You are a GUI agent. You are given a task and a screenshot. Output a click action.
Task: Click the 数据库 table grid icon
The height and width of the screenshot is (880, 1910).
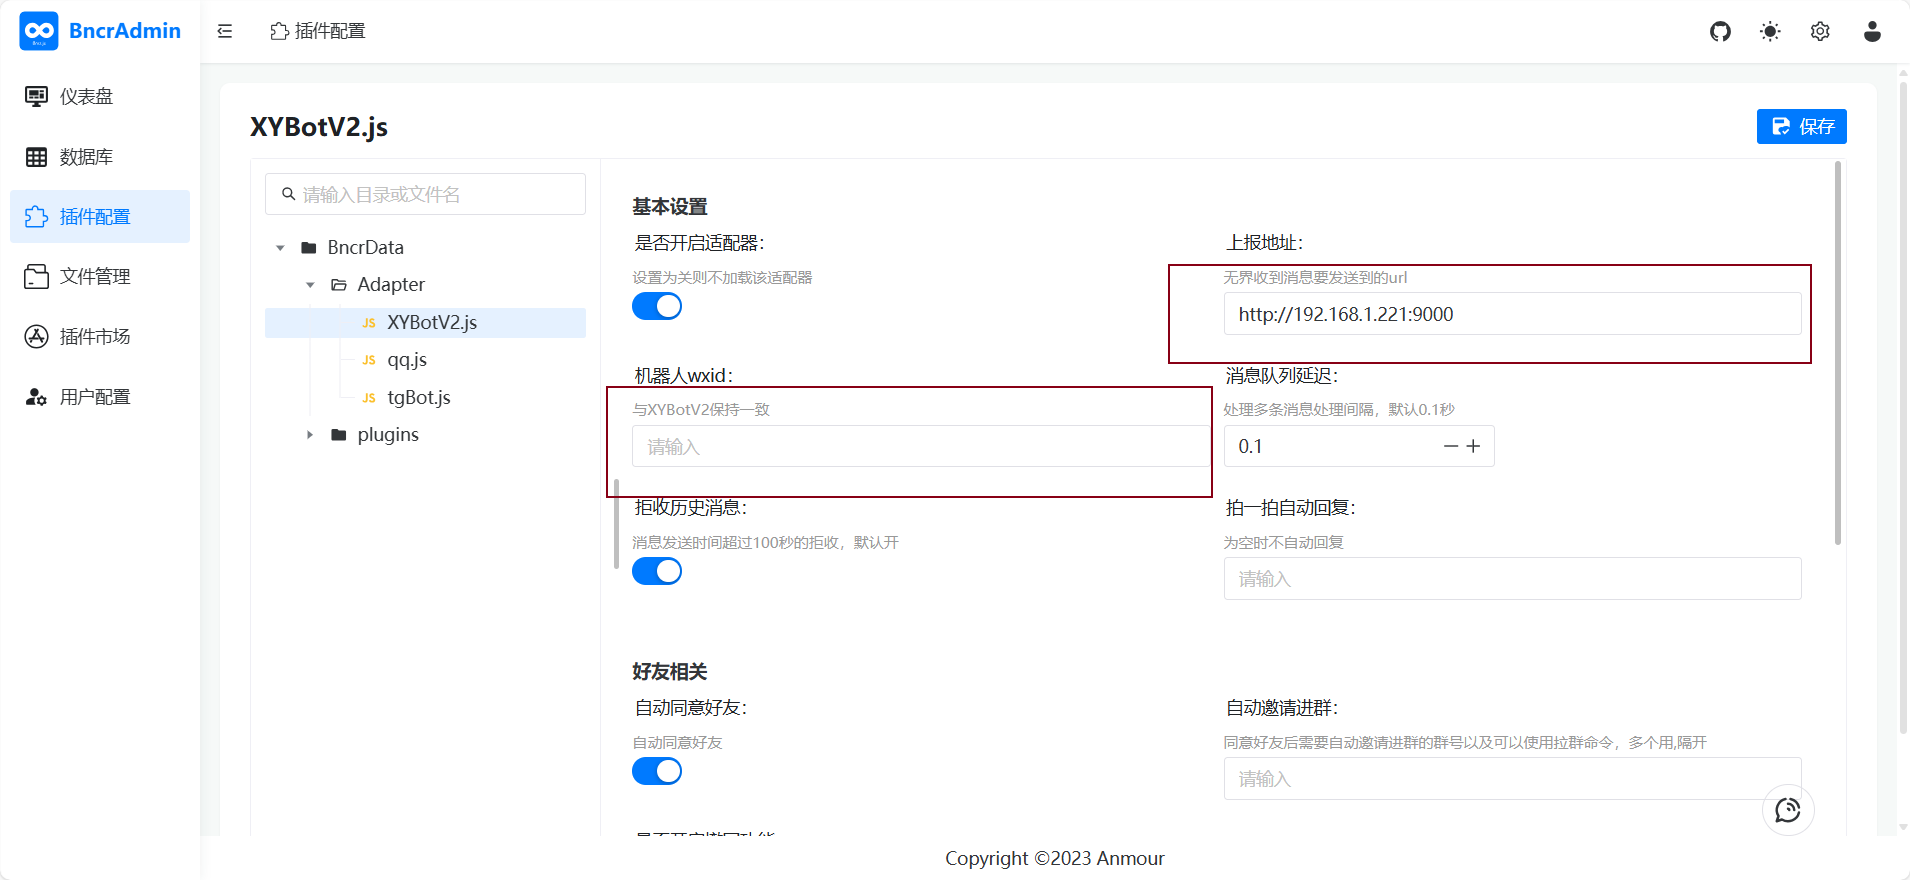[x=36, y=157]
